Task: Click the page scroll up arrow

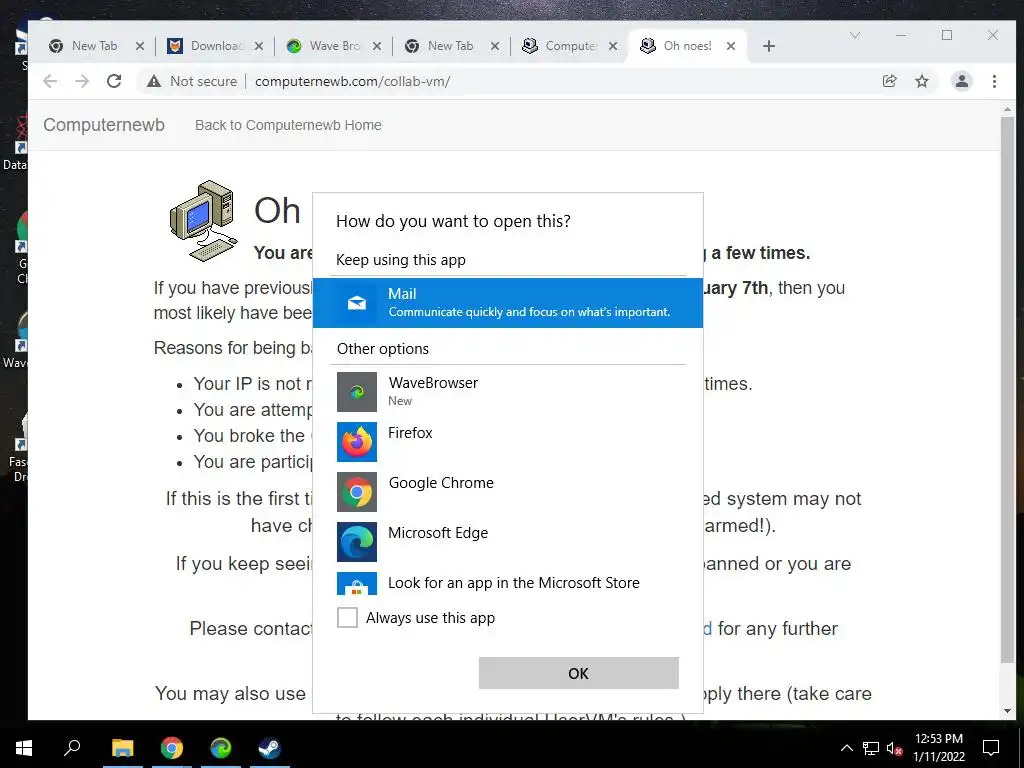Action: click(1007, 109)
